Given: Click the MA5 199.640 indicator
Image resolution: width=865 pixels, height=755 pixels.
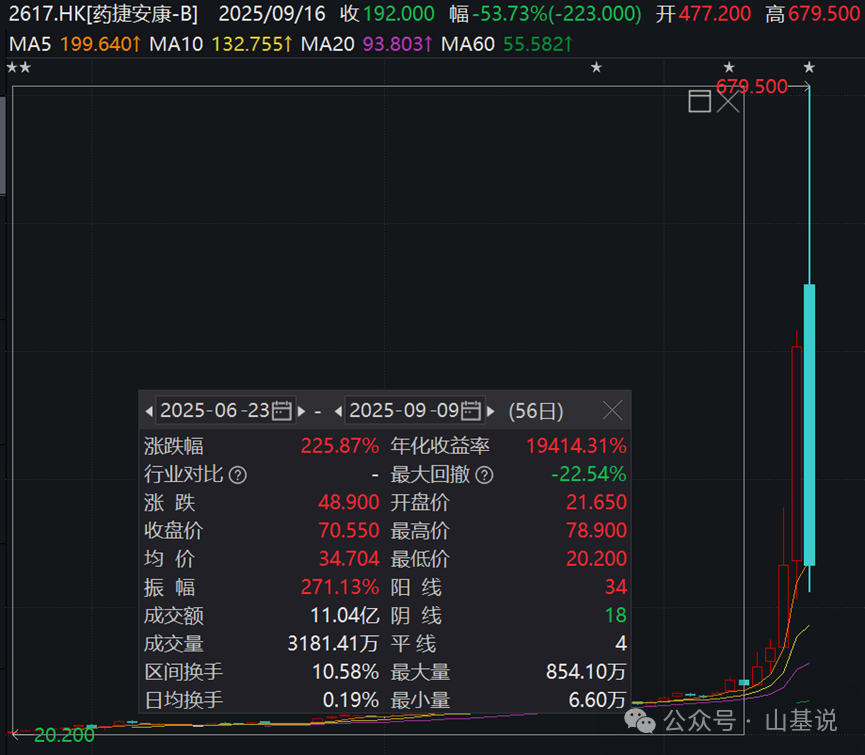Looking at the screenshot, I should point(75,44).
